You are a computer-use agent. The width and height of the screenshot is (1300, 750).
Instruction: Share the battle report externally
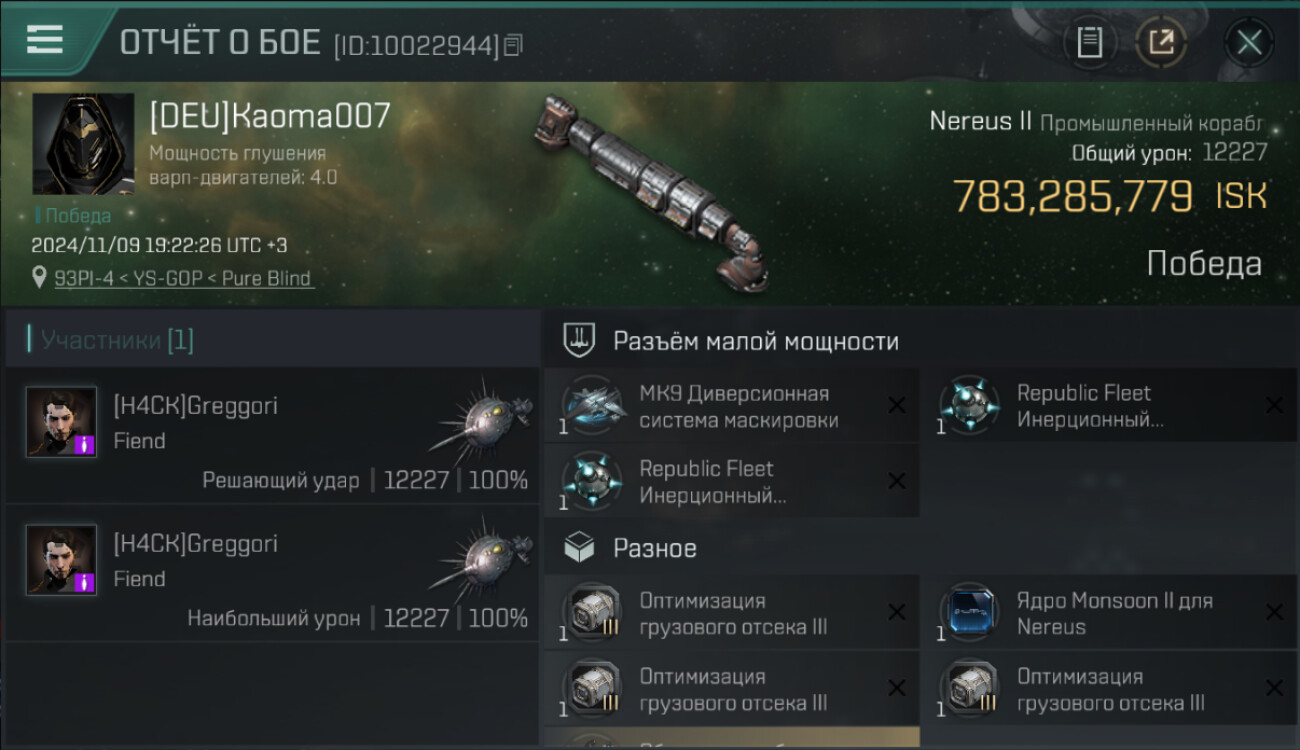pyautogui.click(x=1161, y=42)
